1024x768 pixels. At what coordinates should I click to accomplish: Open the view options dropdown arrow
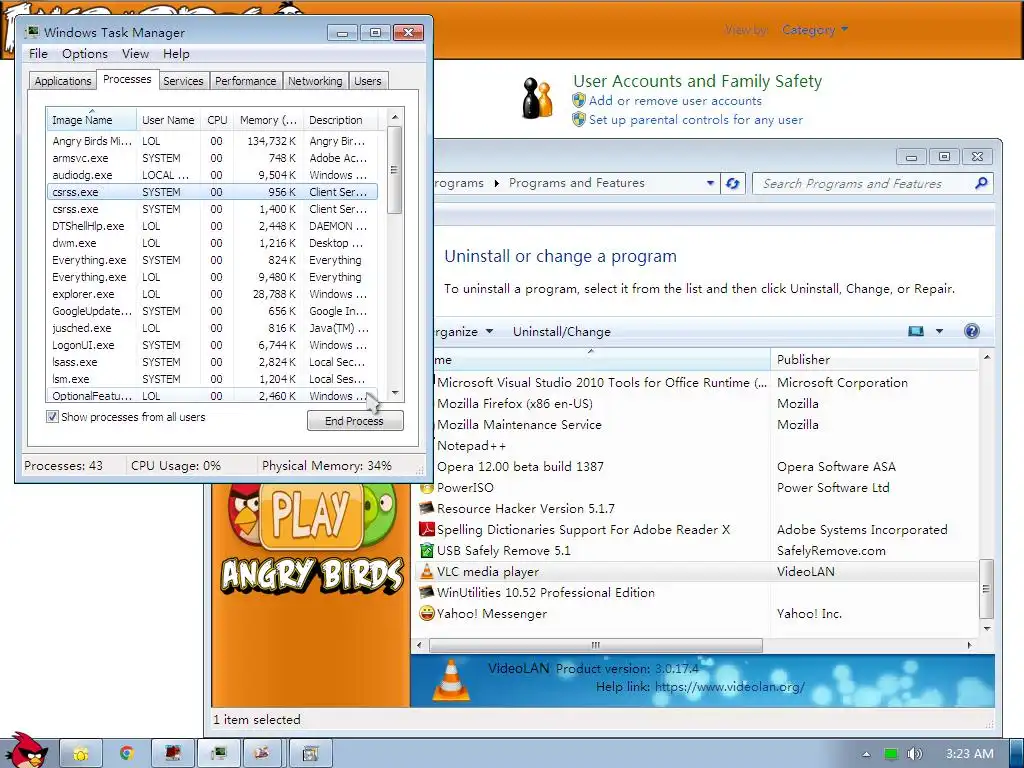pyautogui.click(x=940, y=331)
